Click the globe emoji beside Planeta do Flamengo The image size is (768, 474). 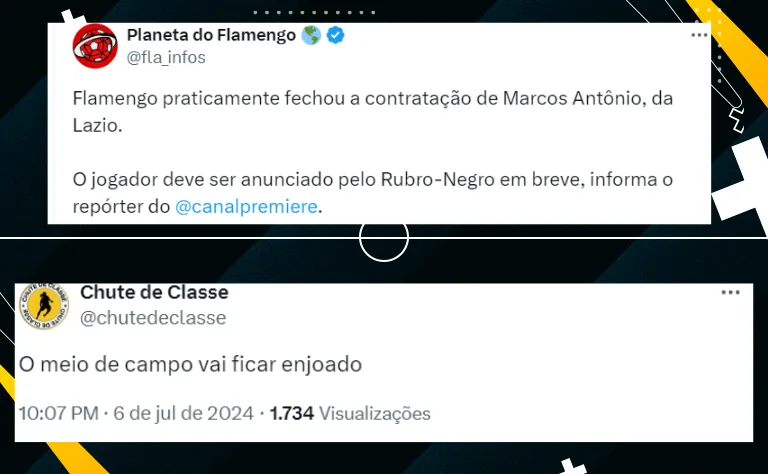[311, 35]
